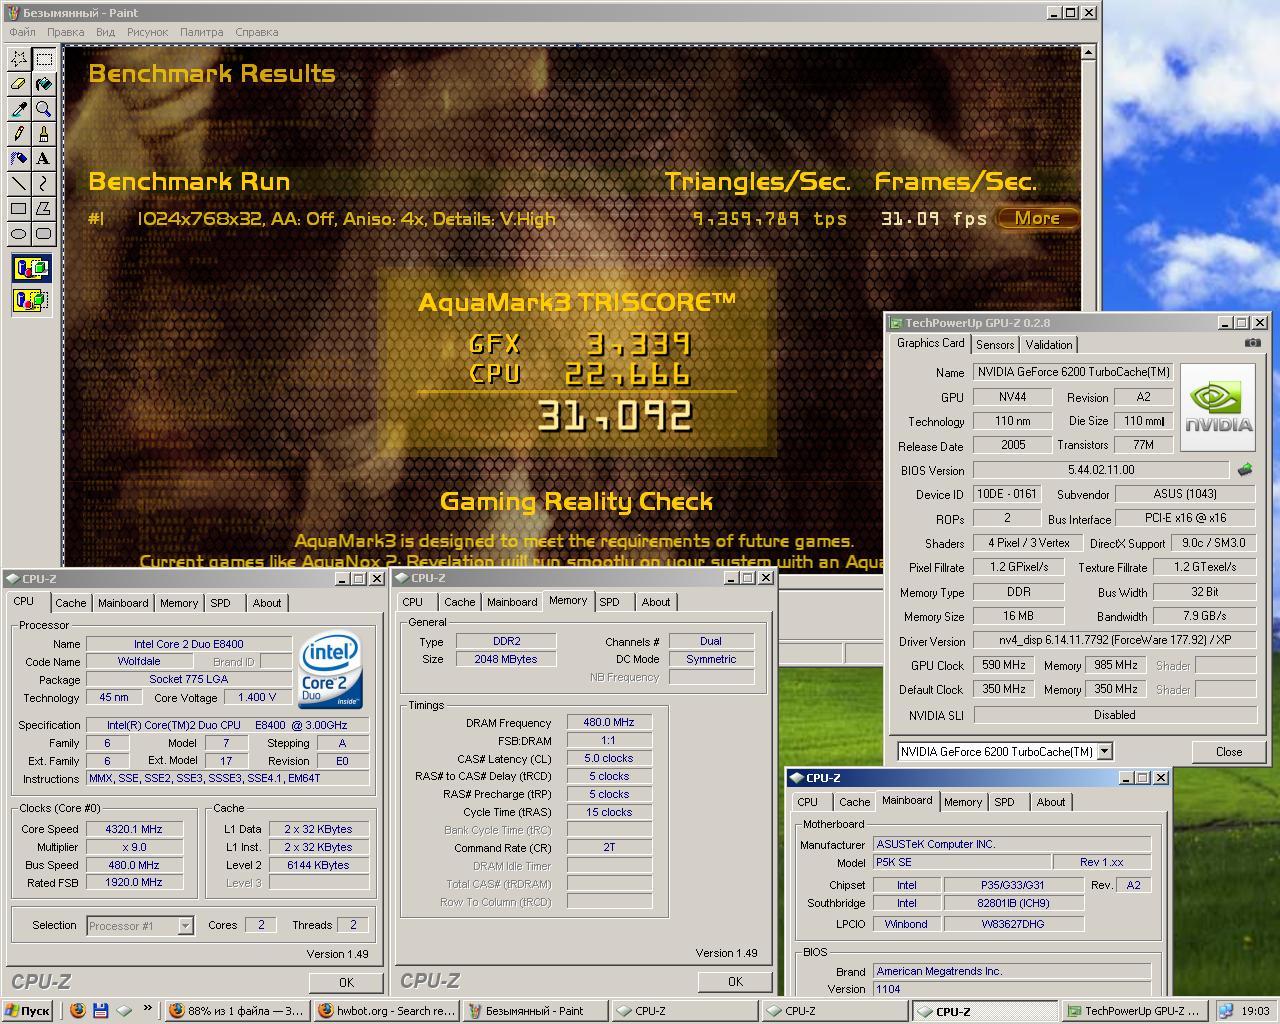The image size is (1280, 1024).
Task: Launch Firefox from the quick launch bar
Action: 78,1011
